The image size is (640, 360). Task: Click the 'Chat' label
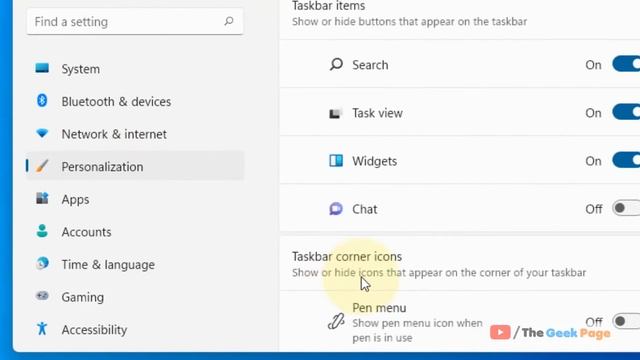pos(364,209)
